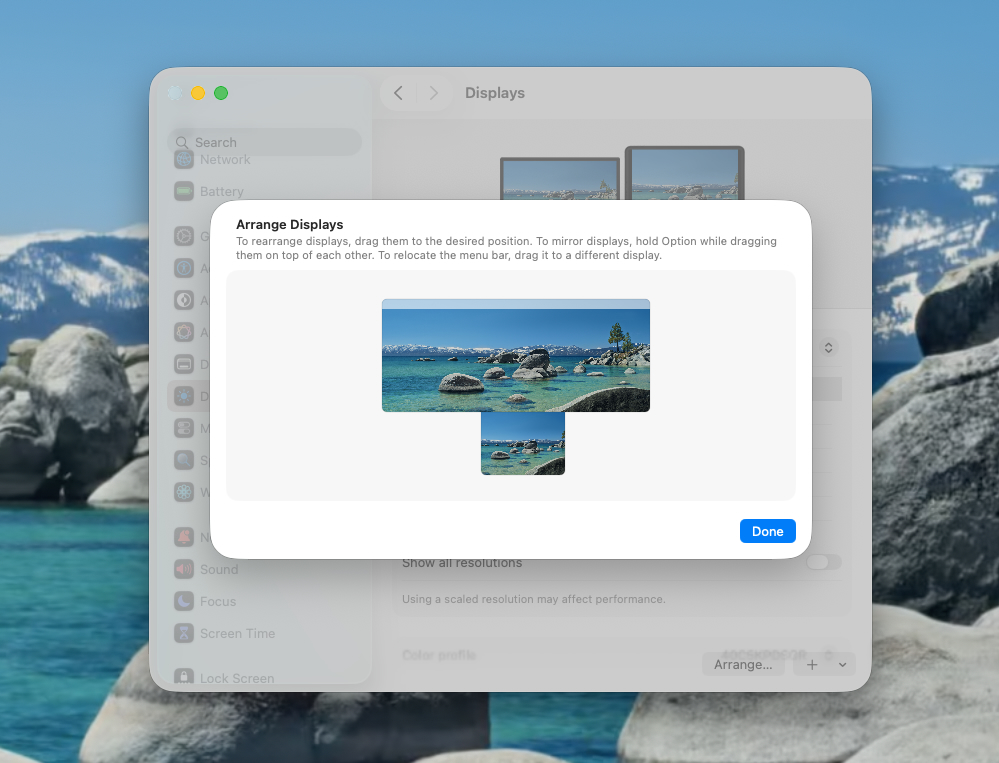Image resolution: width=999 pixels, height=763 pixels.
Task: Open the Focus moon icon
Action: coord(184,601)
